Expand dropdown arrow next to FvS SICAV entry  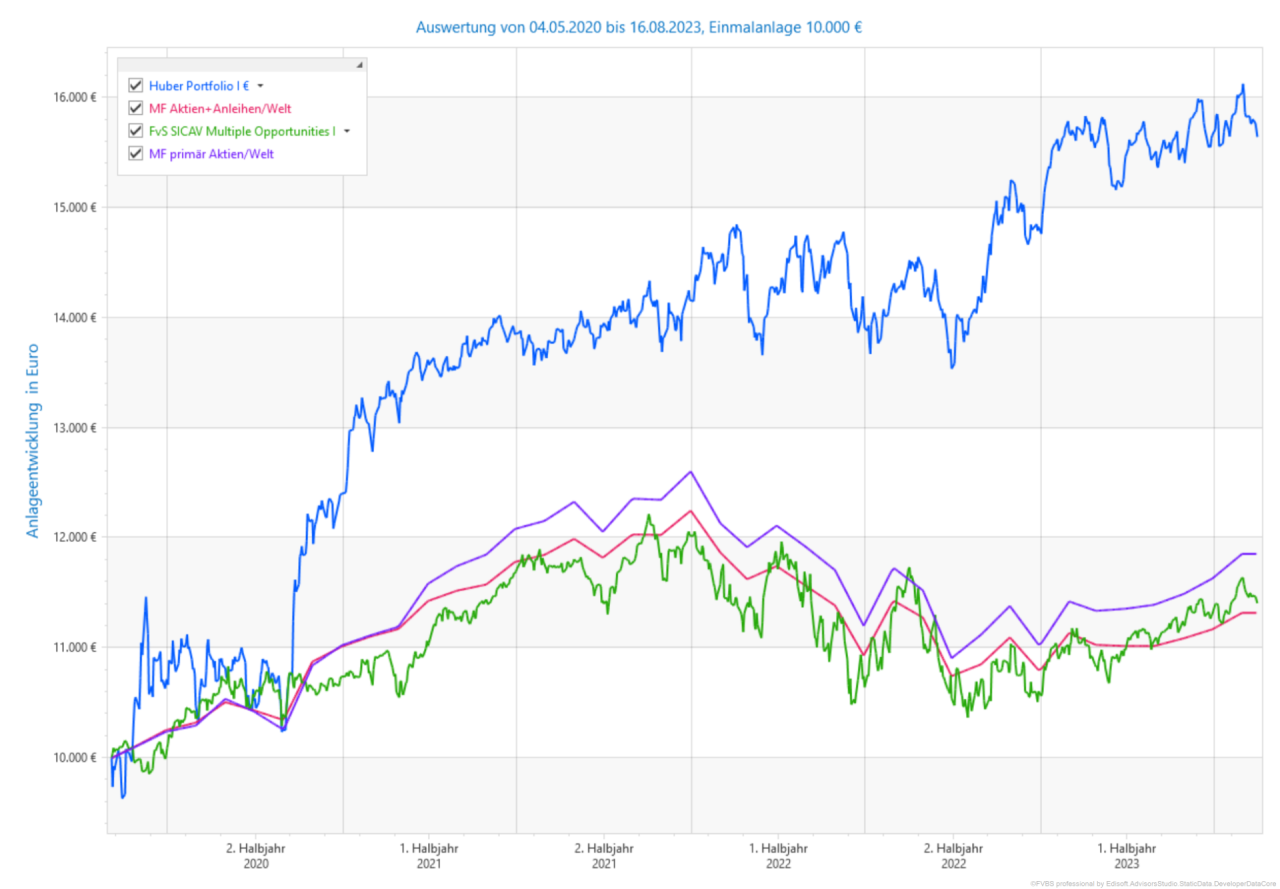pyautogui.click(x=347, y=132)
